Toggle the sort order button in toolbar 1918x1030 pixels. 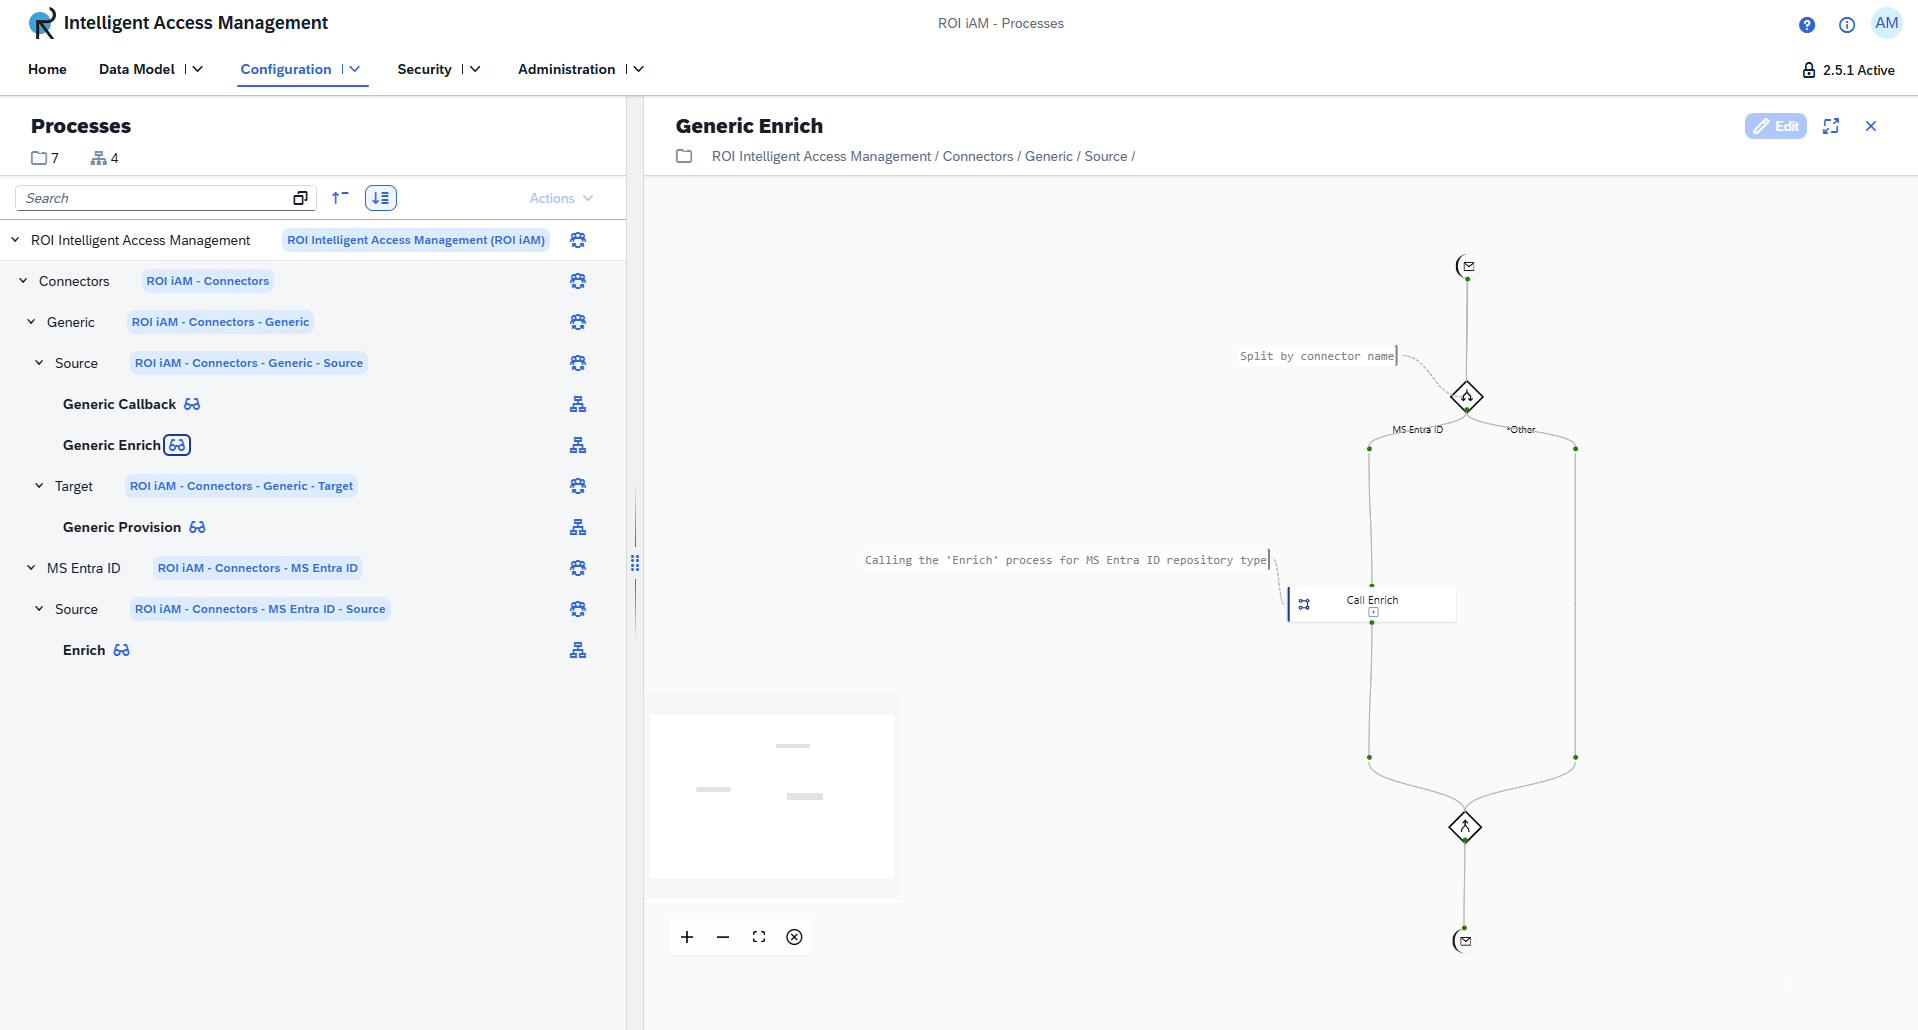click(381, 198)
